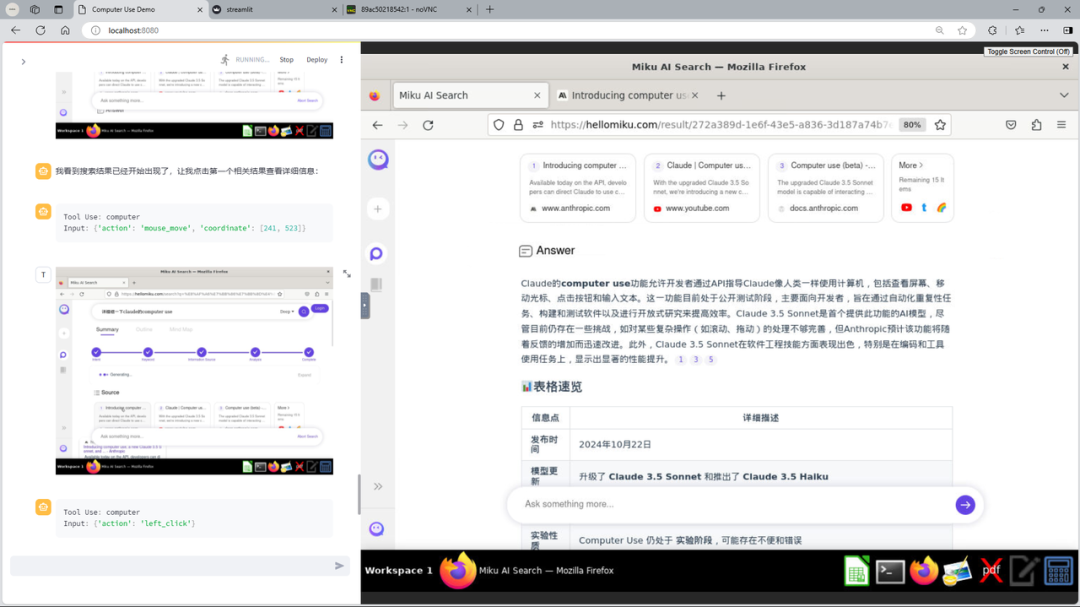This screenshot has width=1080, height=607.
Task: Open the Streamlit three-dot options menu
Action: click(341, 60)
